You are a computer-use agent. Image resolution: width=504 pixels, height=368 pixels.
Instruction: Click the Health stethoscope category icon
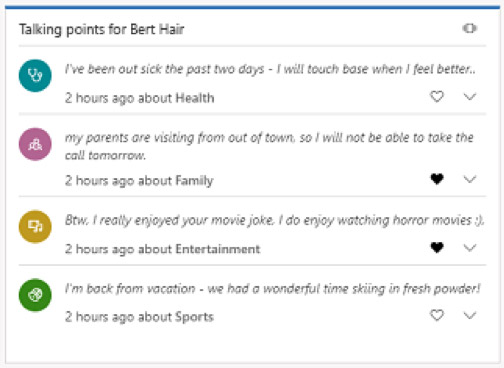[35, 76]
